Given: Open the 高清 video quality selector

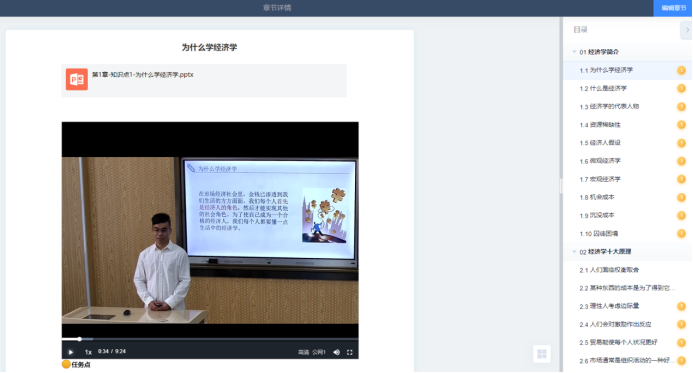Looking at the screenshot, I should click(x=303, y=352).
